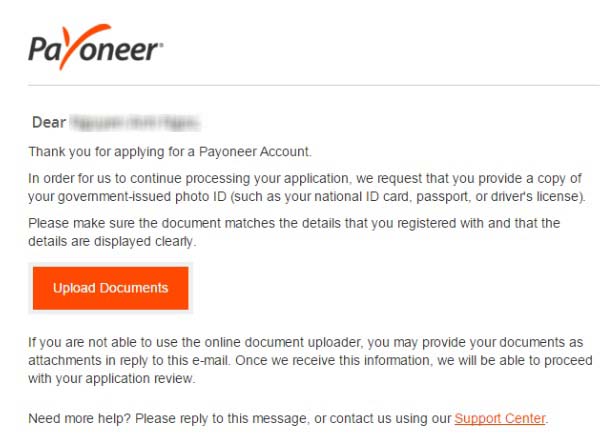Click the blurred recipient name after Dear
The width and height of the screenshot is (615, 437).
pyautogui.click(x=135, y=123)
